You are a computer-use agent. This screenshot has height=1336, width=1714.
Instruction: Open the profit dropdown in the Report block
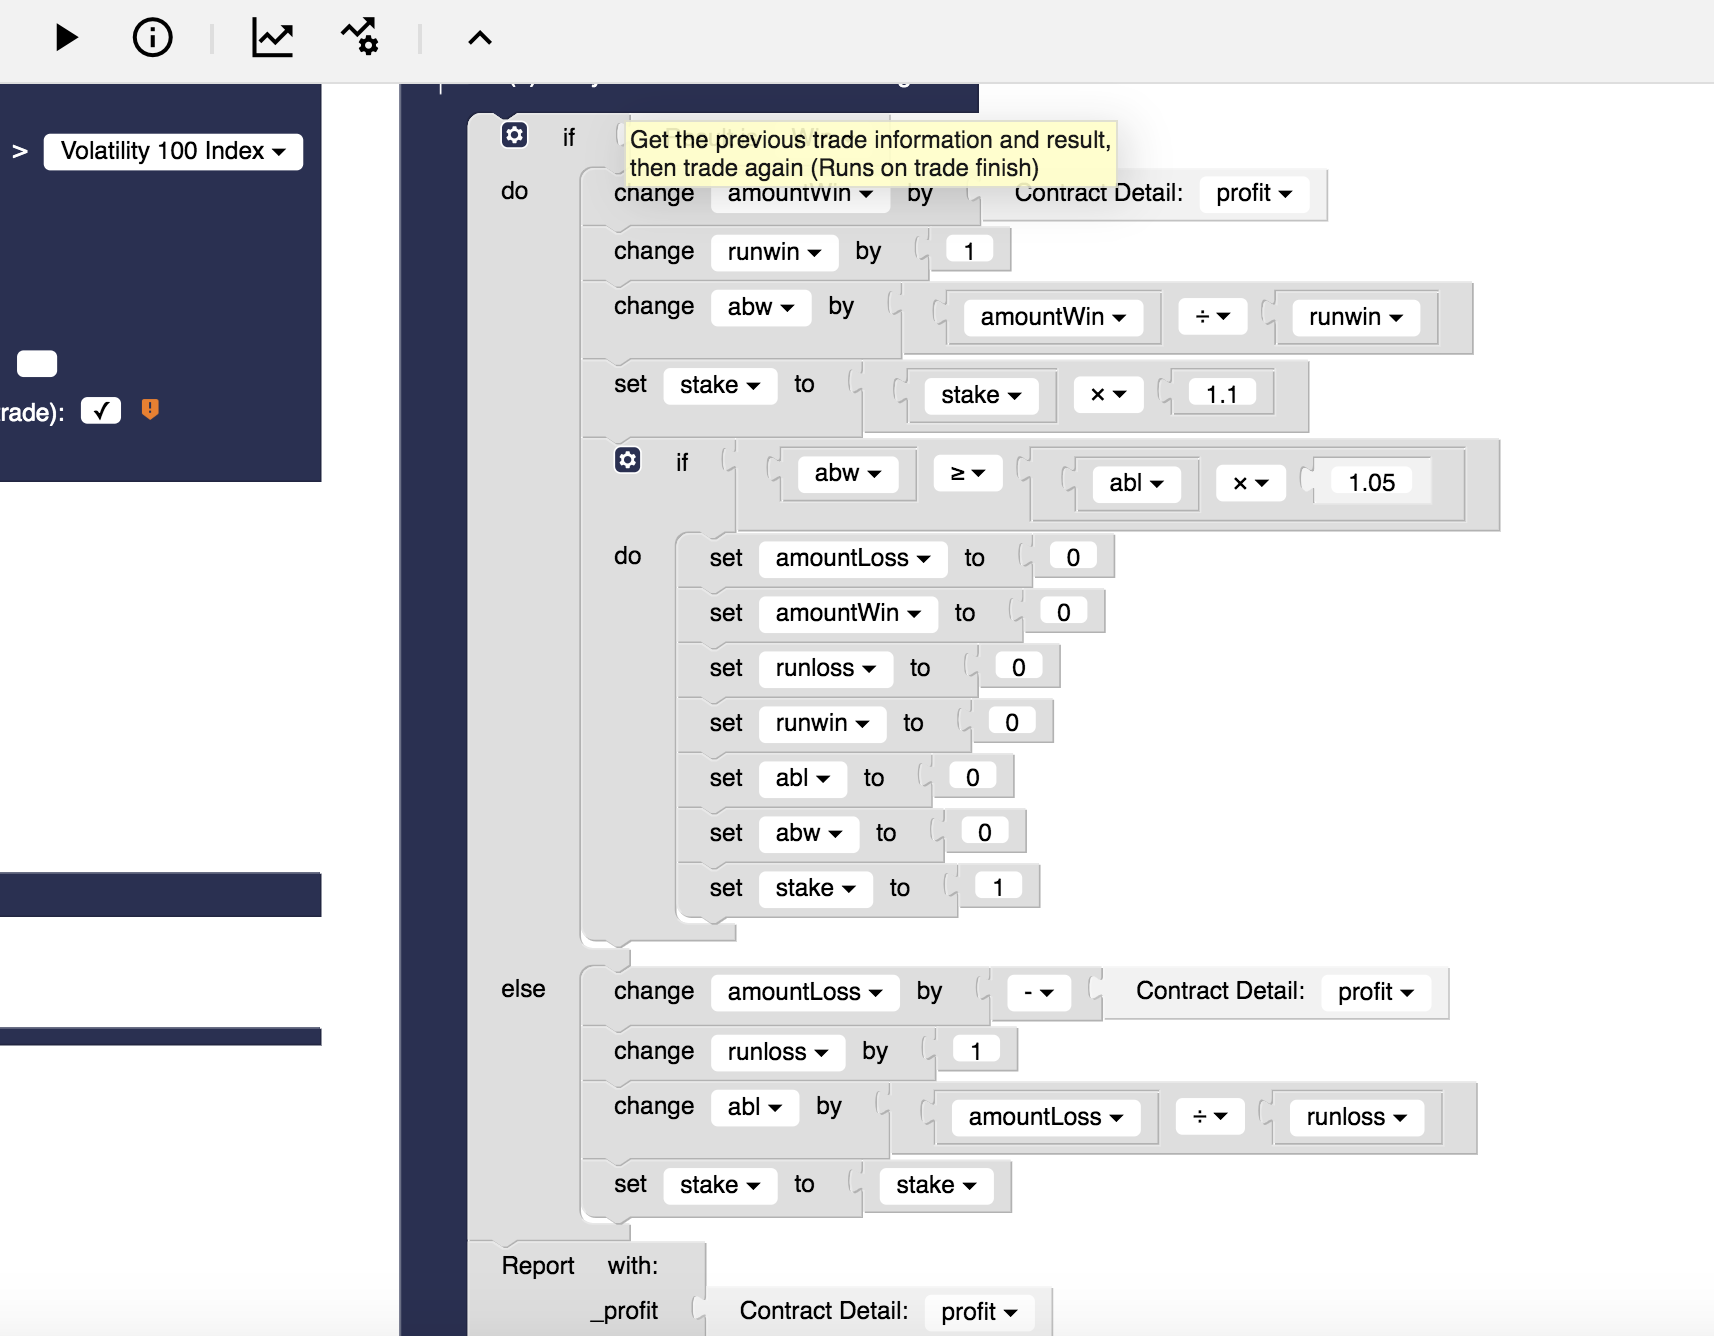tap(978, 1311)
